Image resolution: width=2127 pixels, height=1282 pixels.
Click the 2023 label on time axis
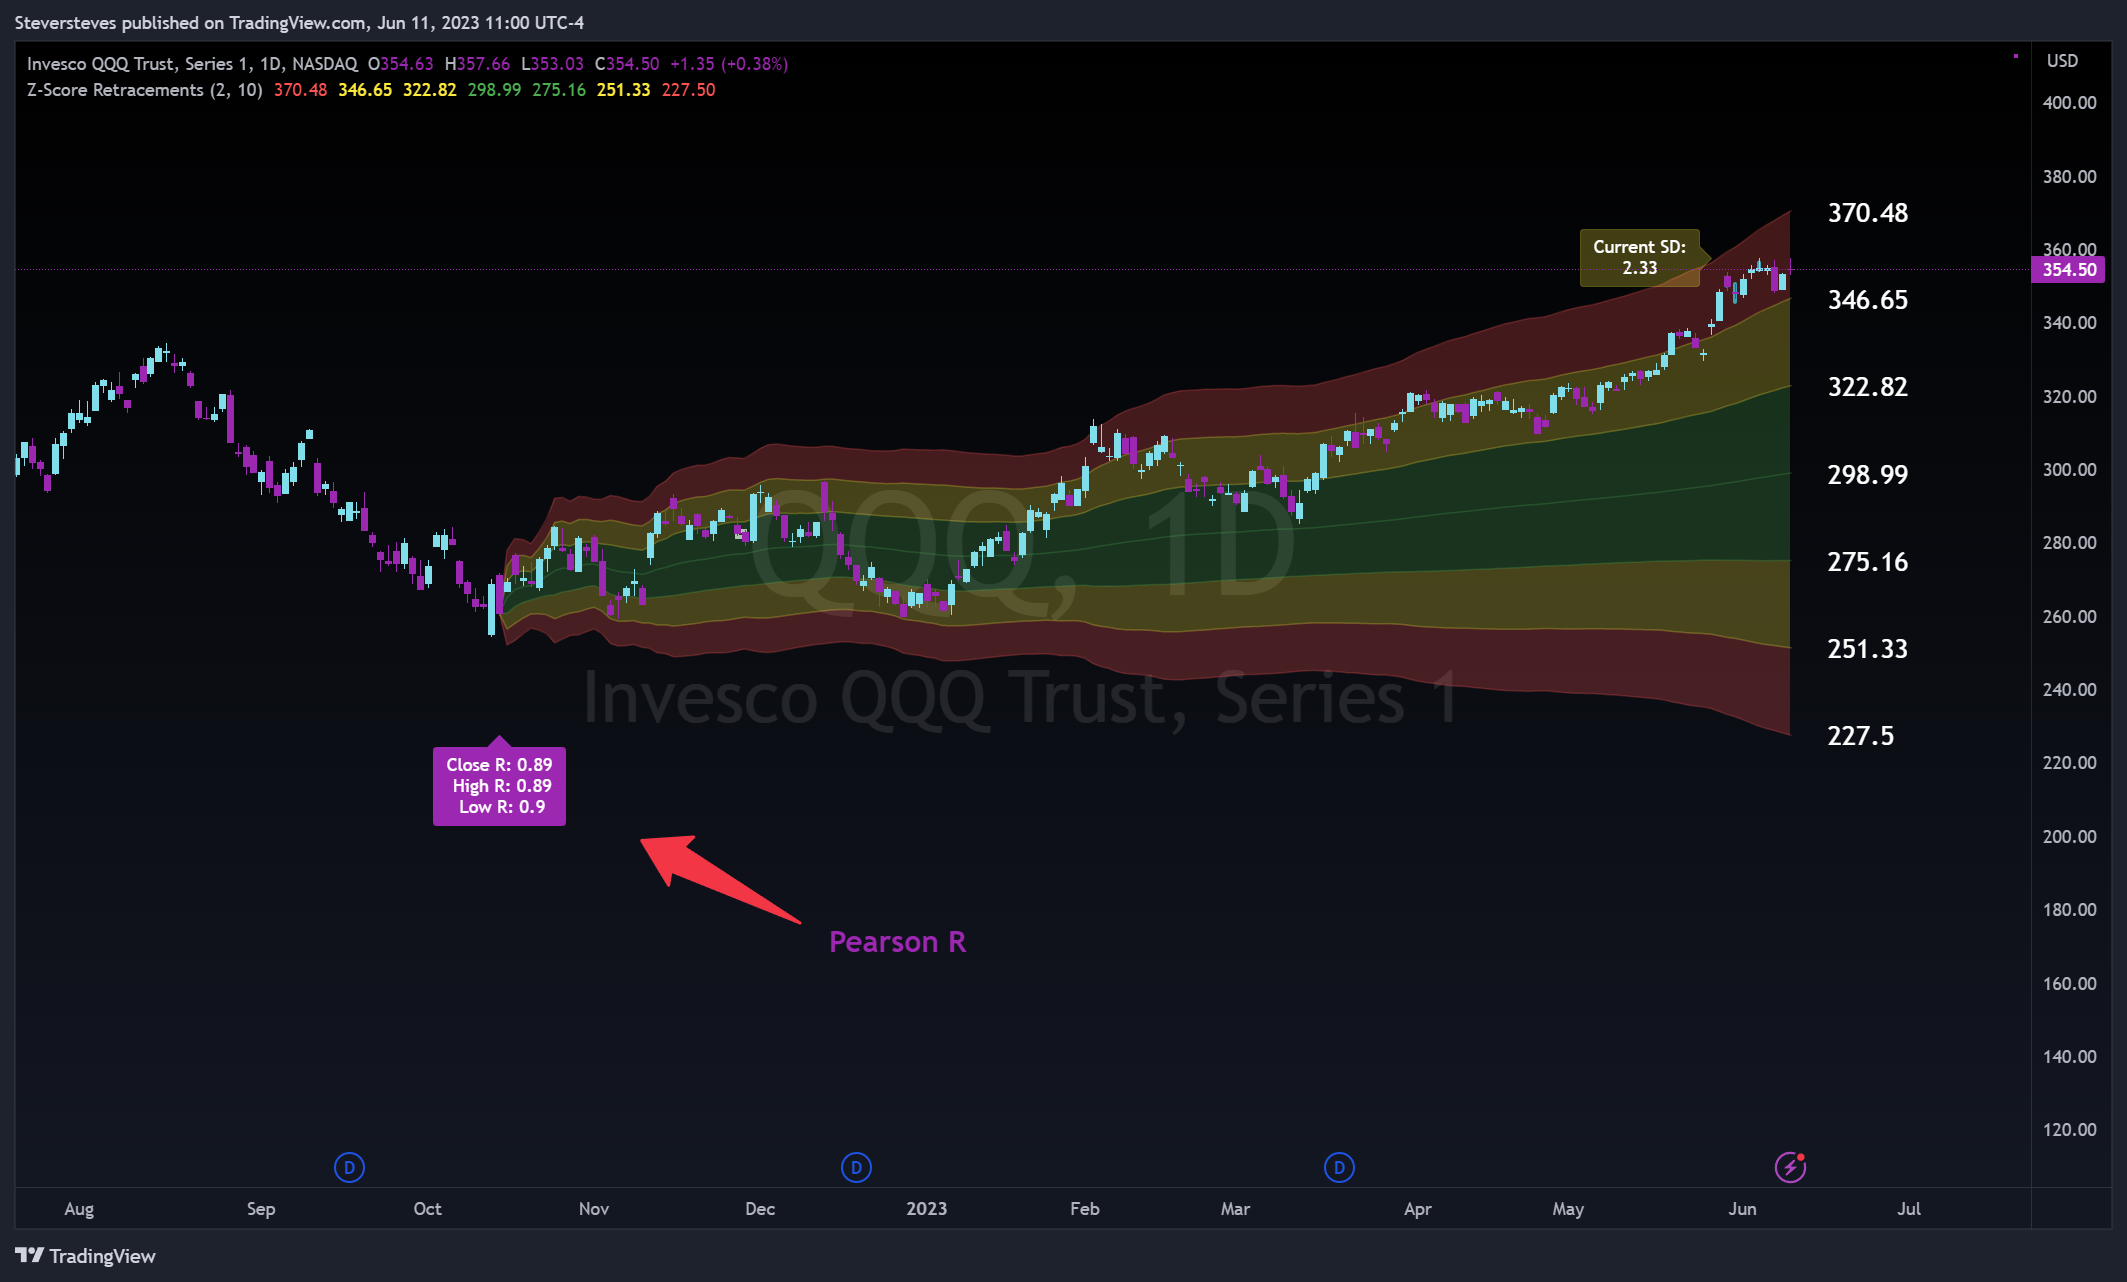[x=926, y=1209]
